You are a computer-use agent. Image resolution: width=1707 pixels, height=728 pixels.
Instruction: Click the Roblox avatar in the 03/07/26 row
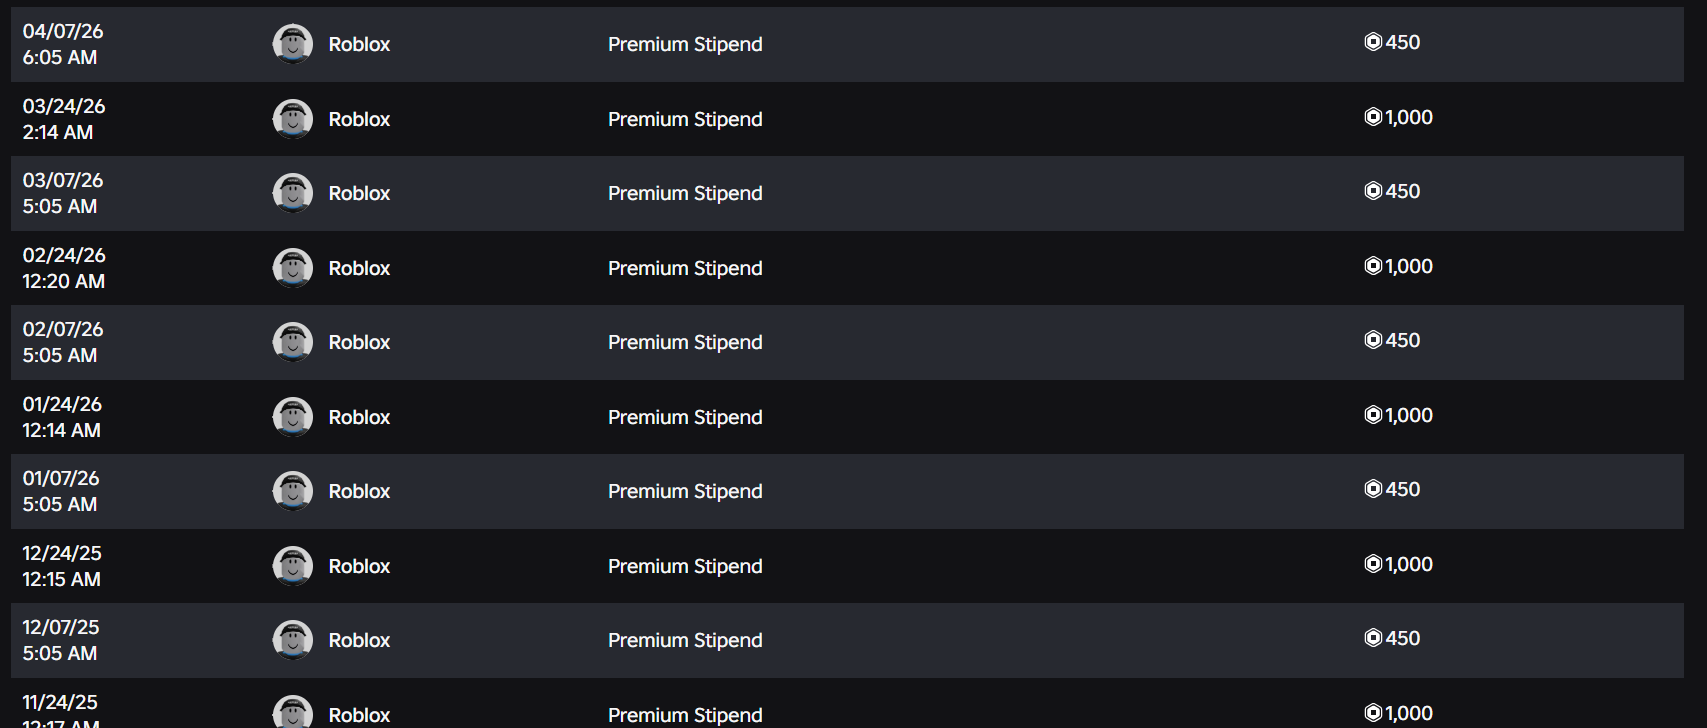pyautogui.click(x=293, y=193)
